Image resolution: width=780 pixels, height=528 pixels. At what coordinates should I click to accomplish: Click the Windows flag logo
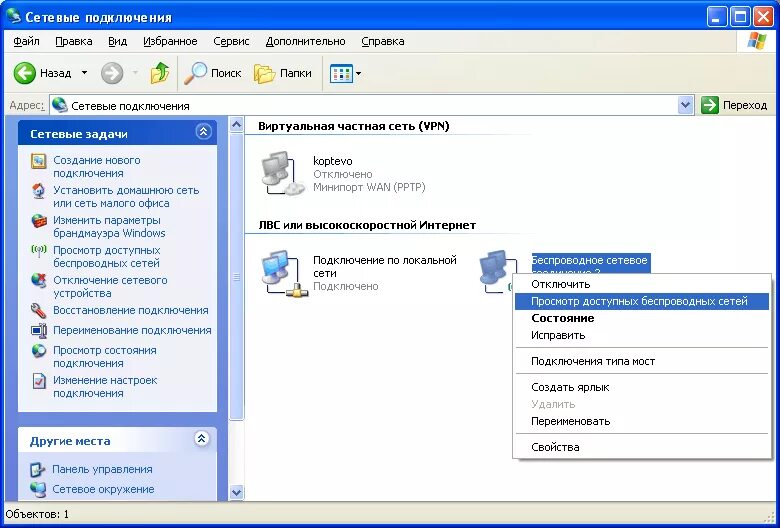(756, 41)
